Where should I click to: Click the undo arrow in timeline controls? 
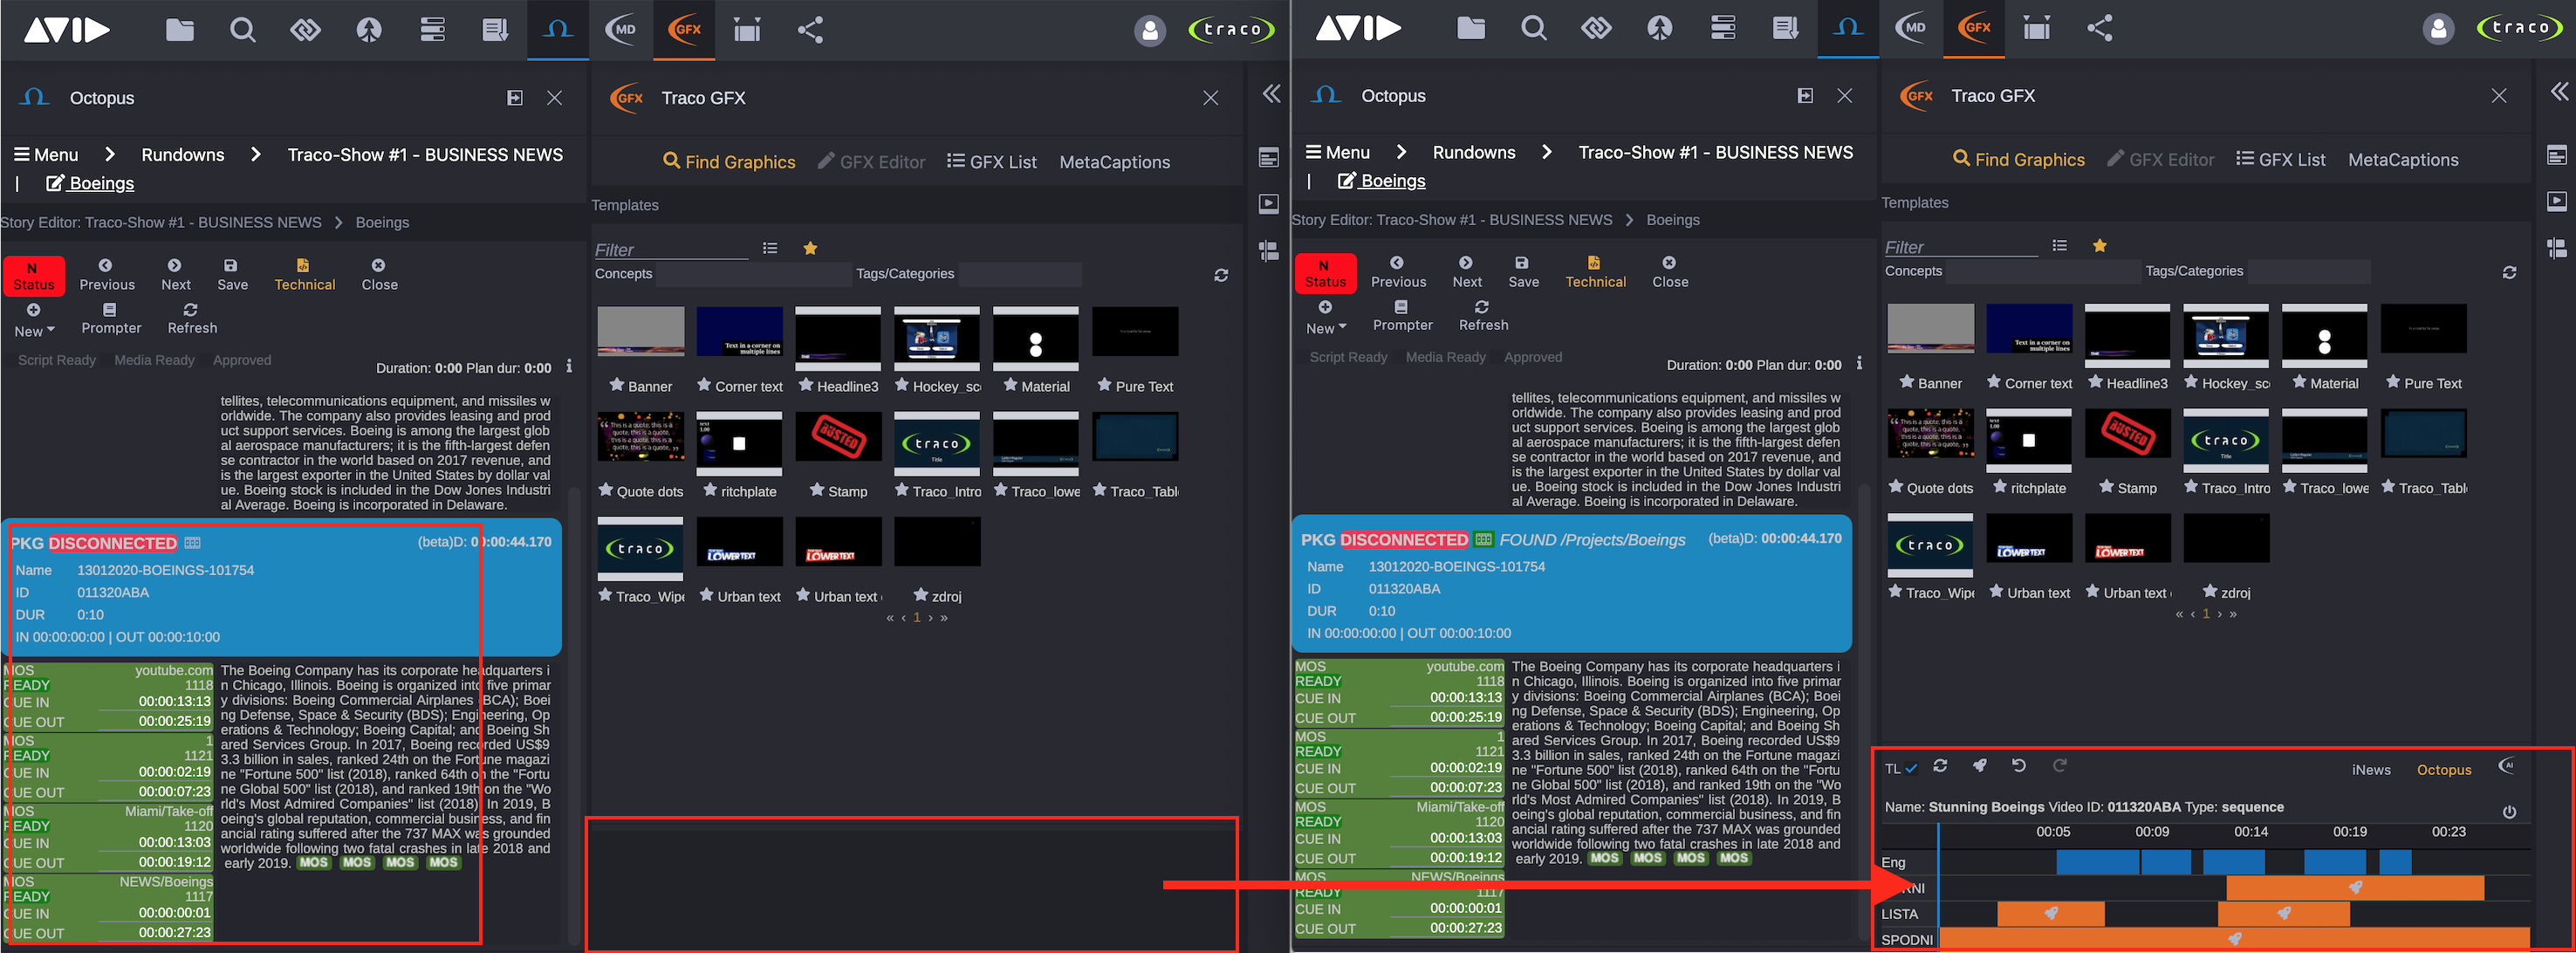[x=2020, y=766]
